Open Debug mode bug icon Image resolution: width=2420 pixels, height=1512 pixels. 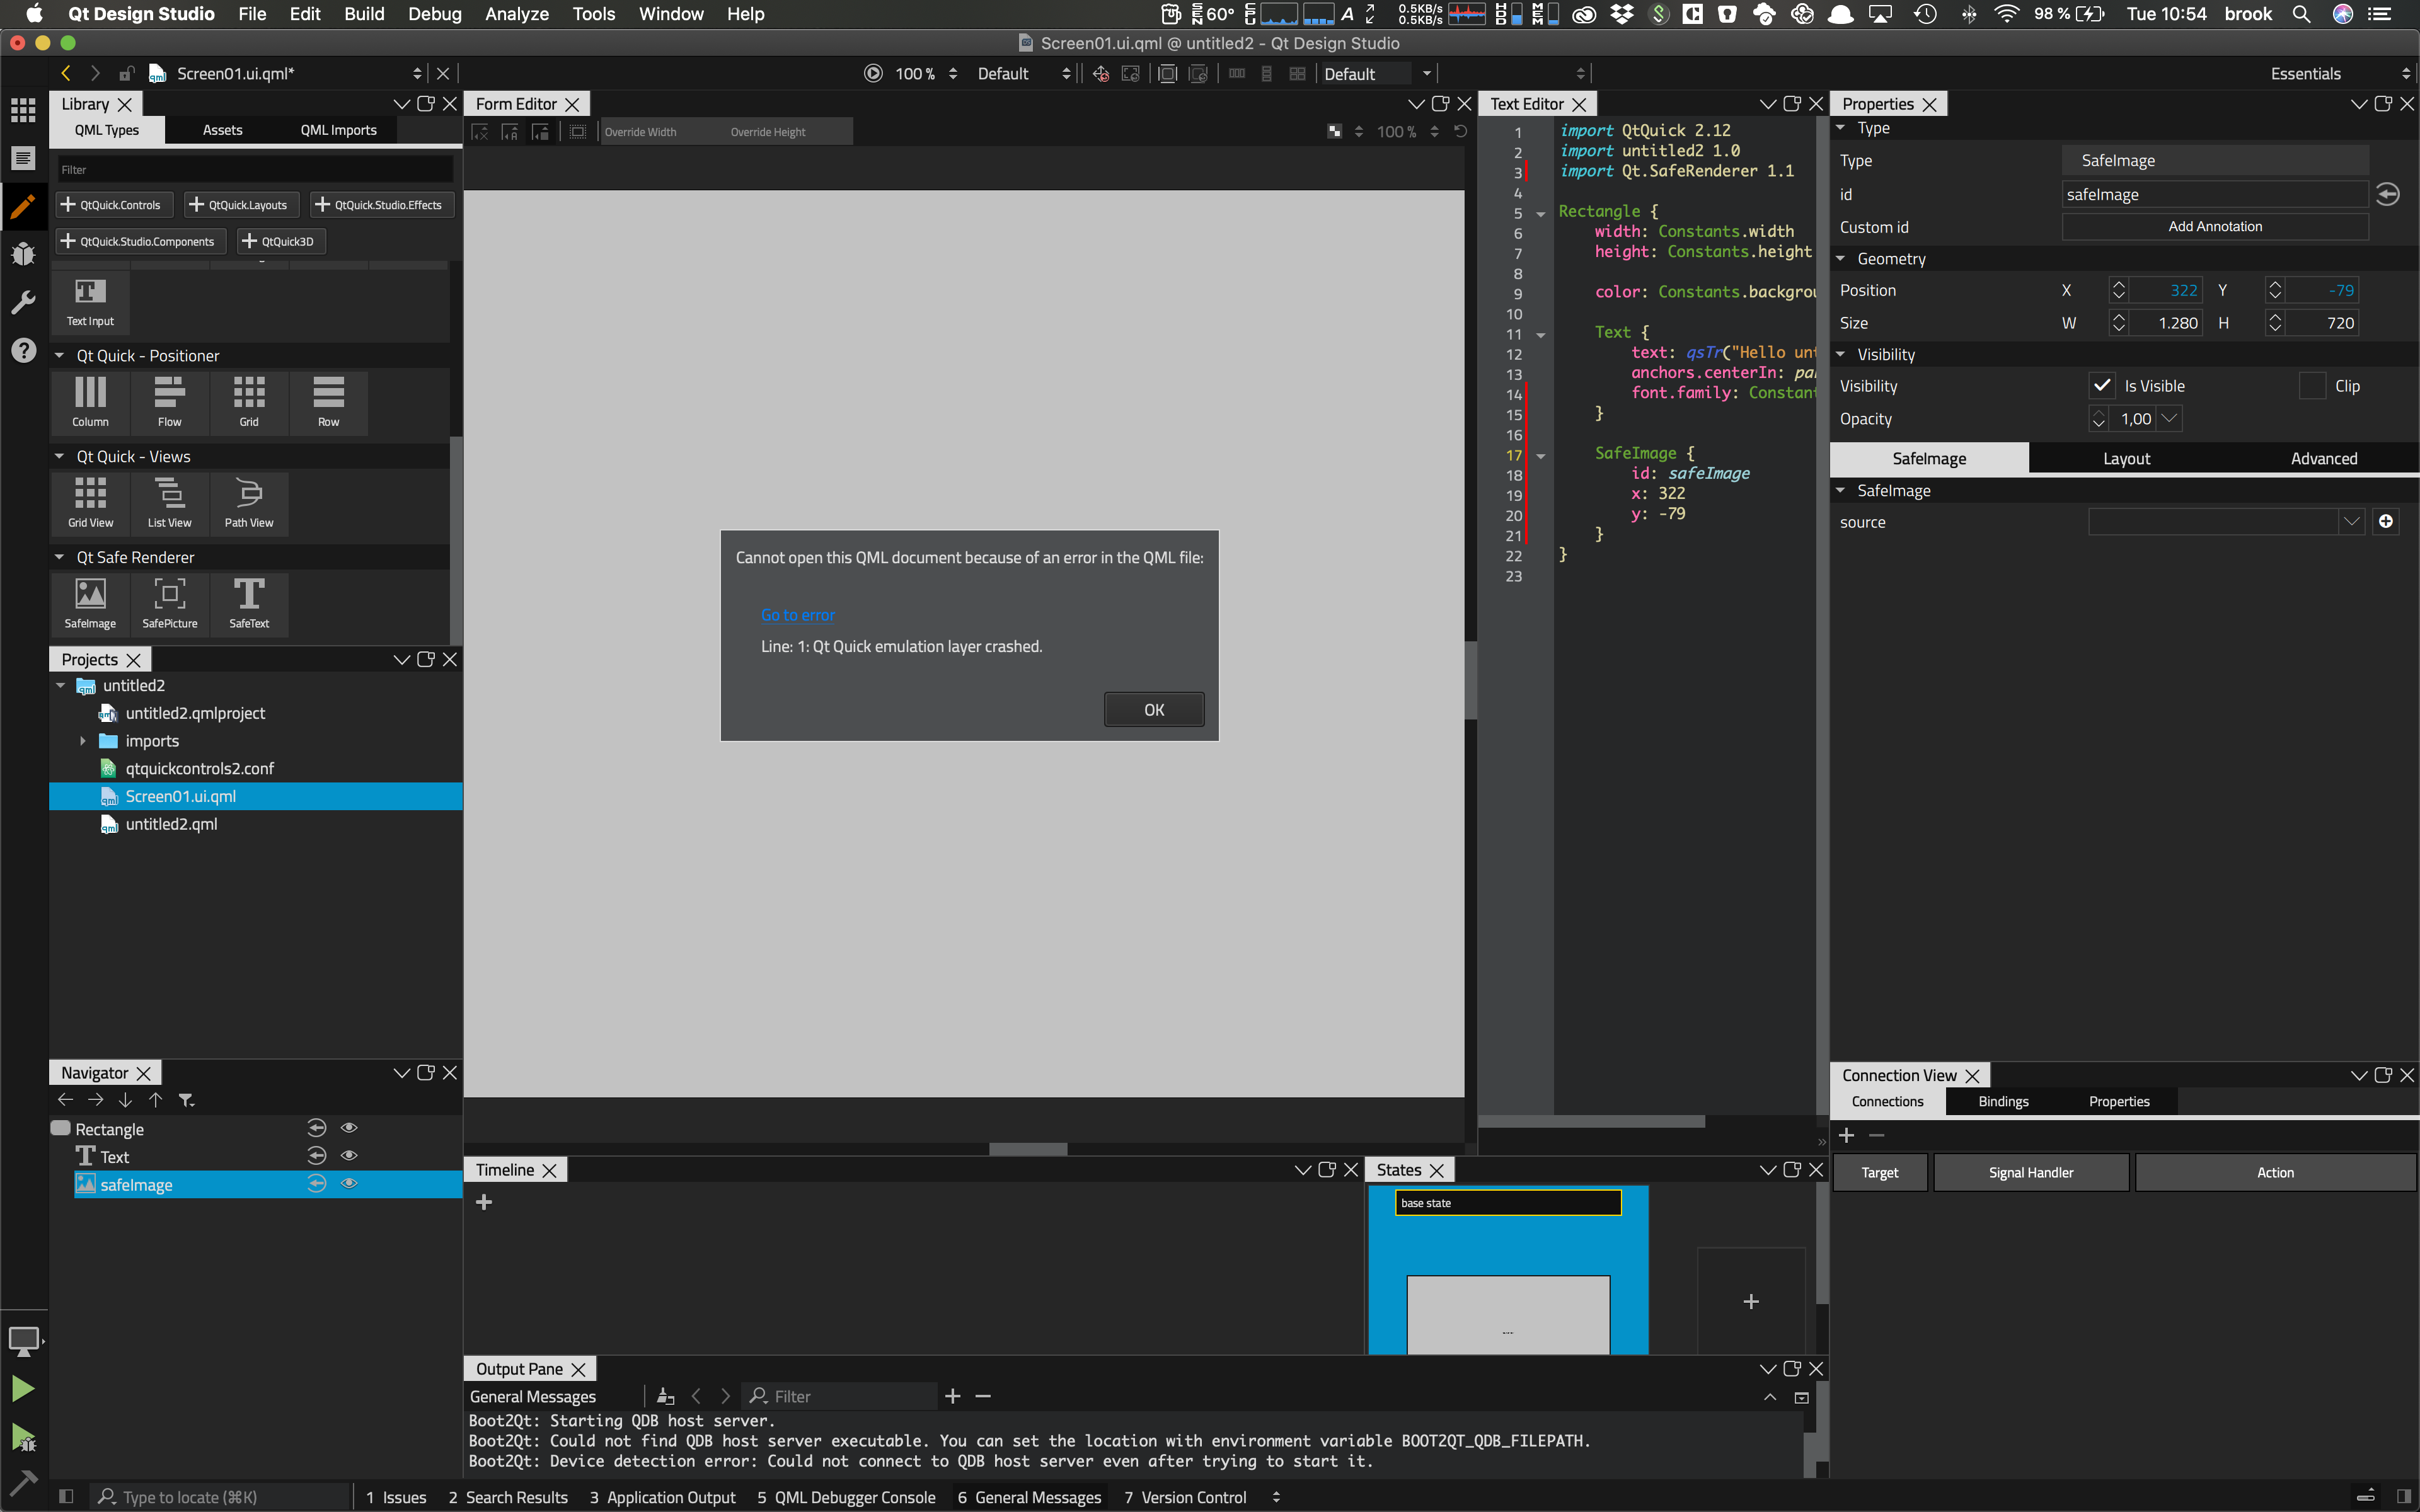23,254
